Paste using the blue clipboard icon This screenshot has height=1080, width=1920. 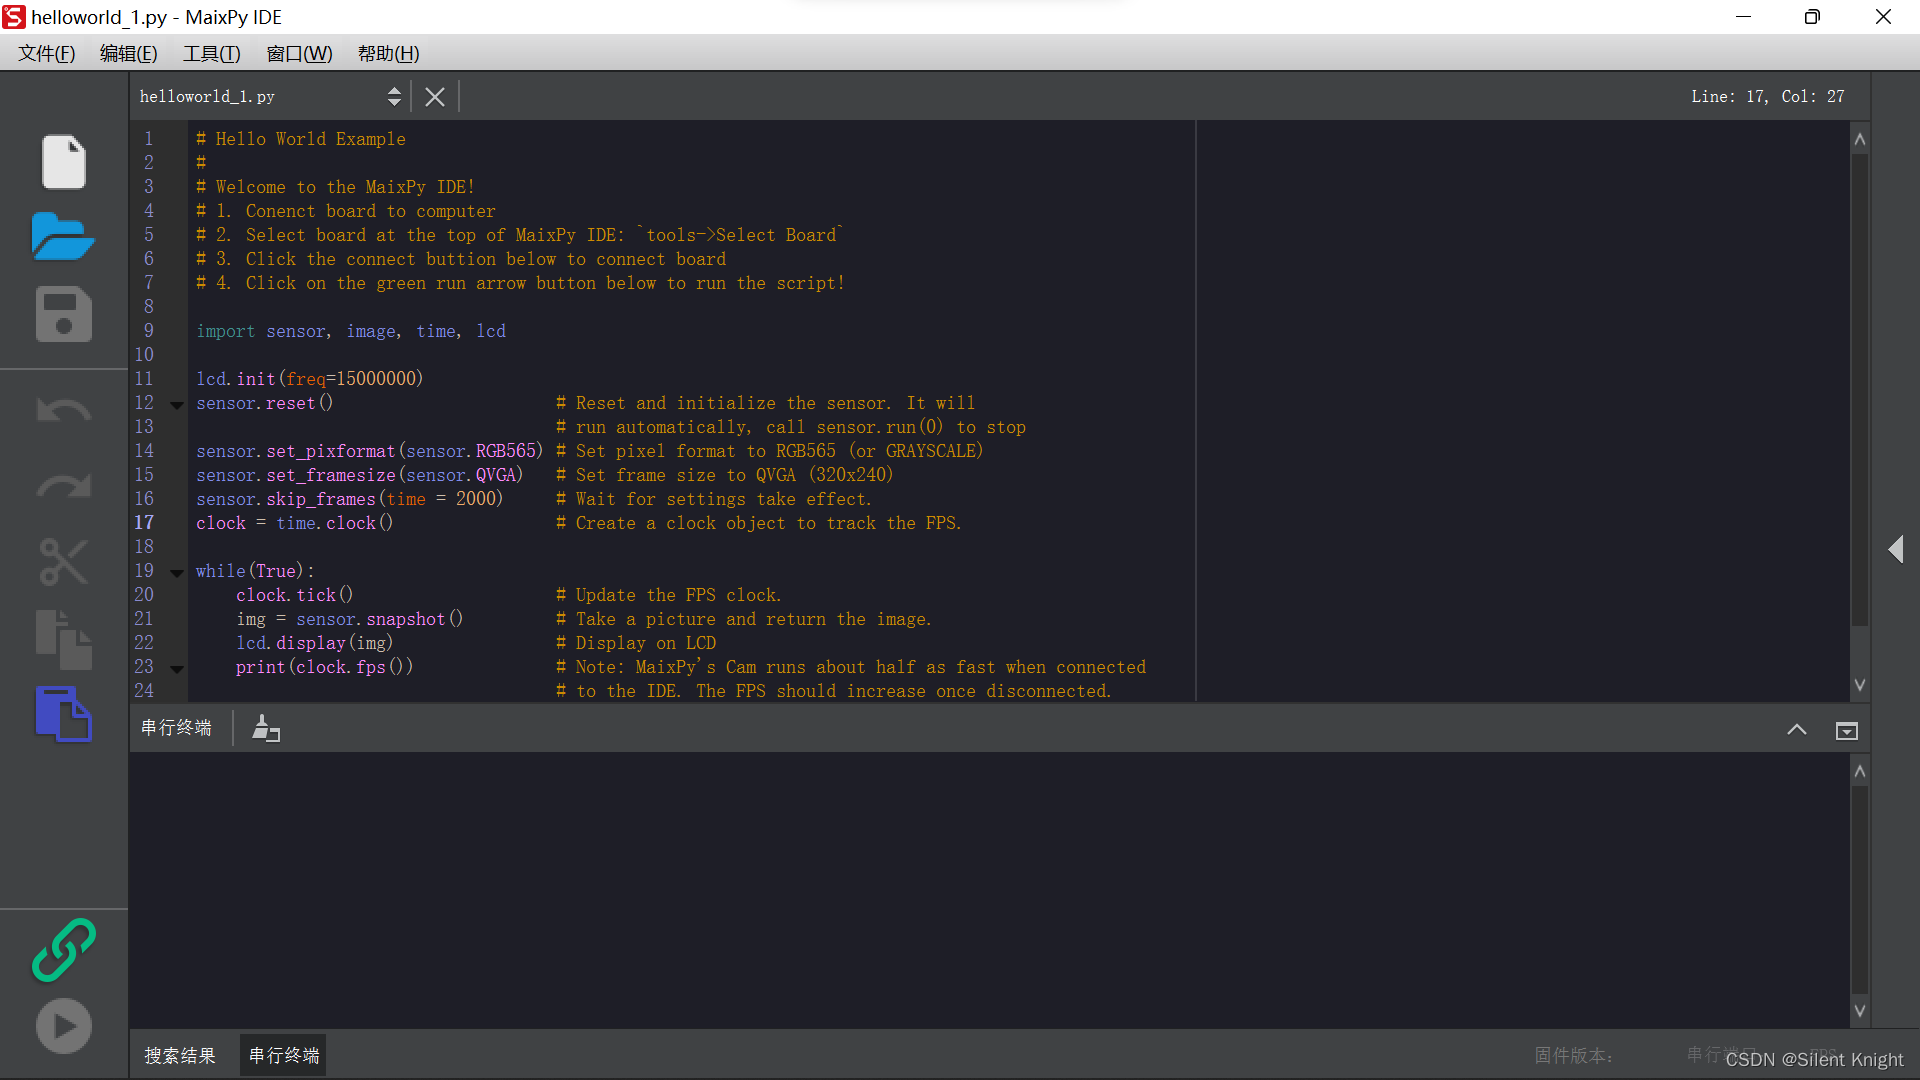pyautogui.click(x=64, y=714)
